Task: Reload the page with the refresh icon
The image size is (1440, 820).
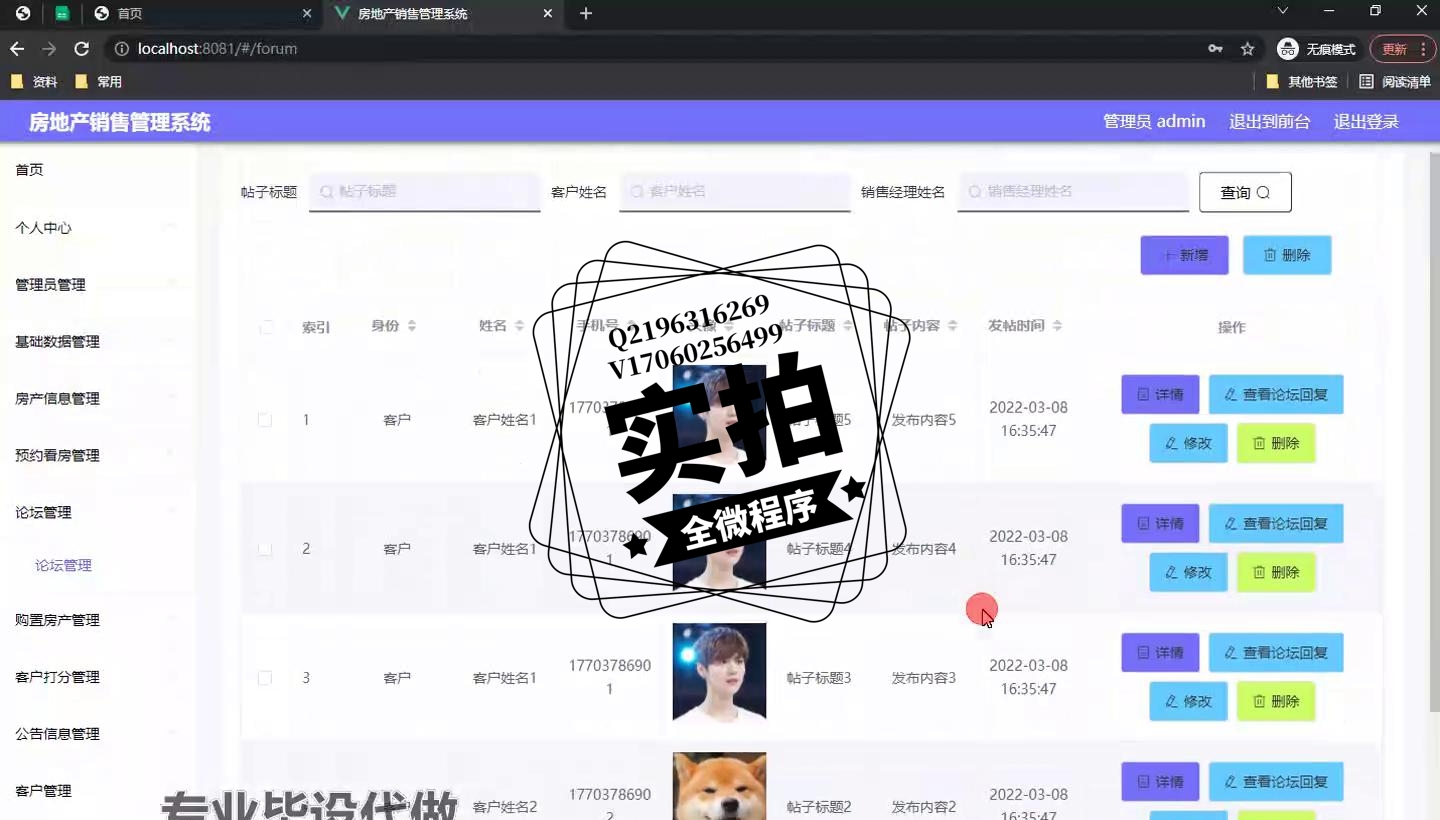Action: coord(82,48)
